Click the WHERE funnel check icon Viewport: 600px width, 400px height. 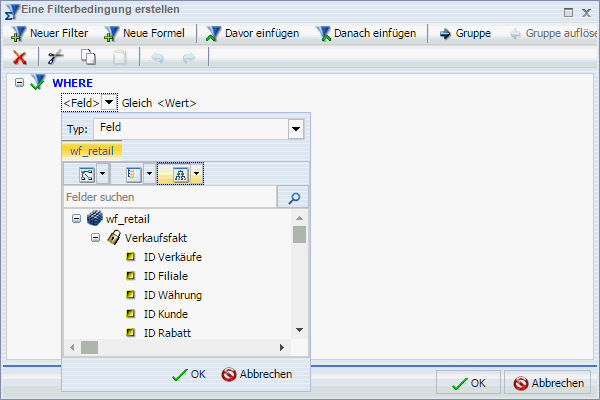38,82
